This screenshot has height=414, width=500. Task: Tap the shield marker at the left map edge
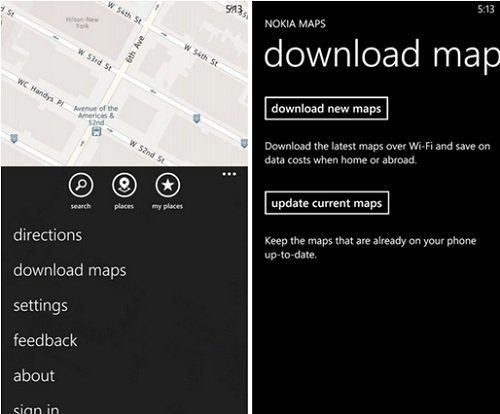(x=14, y=138)
